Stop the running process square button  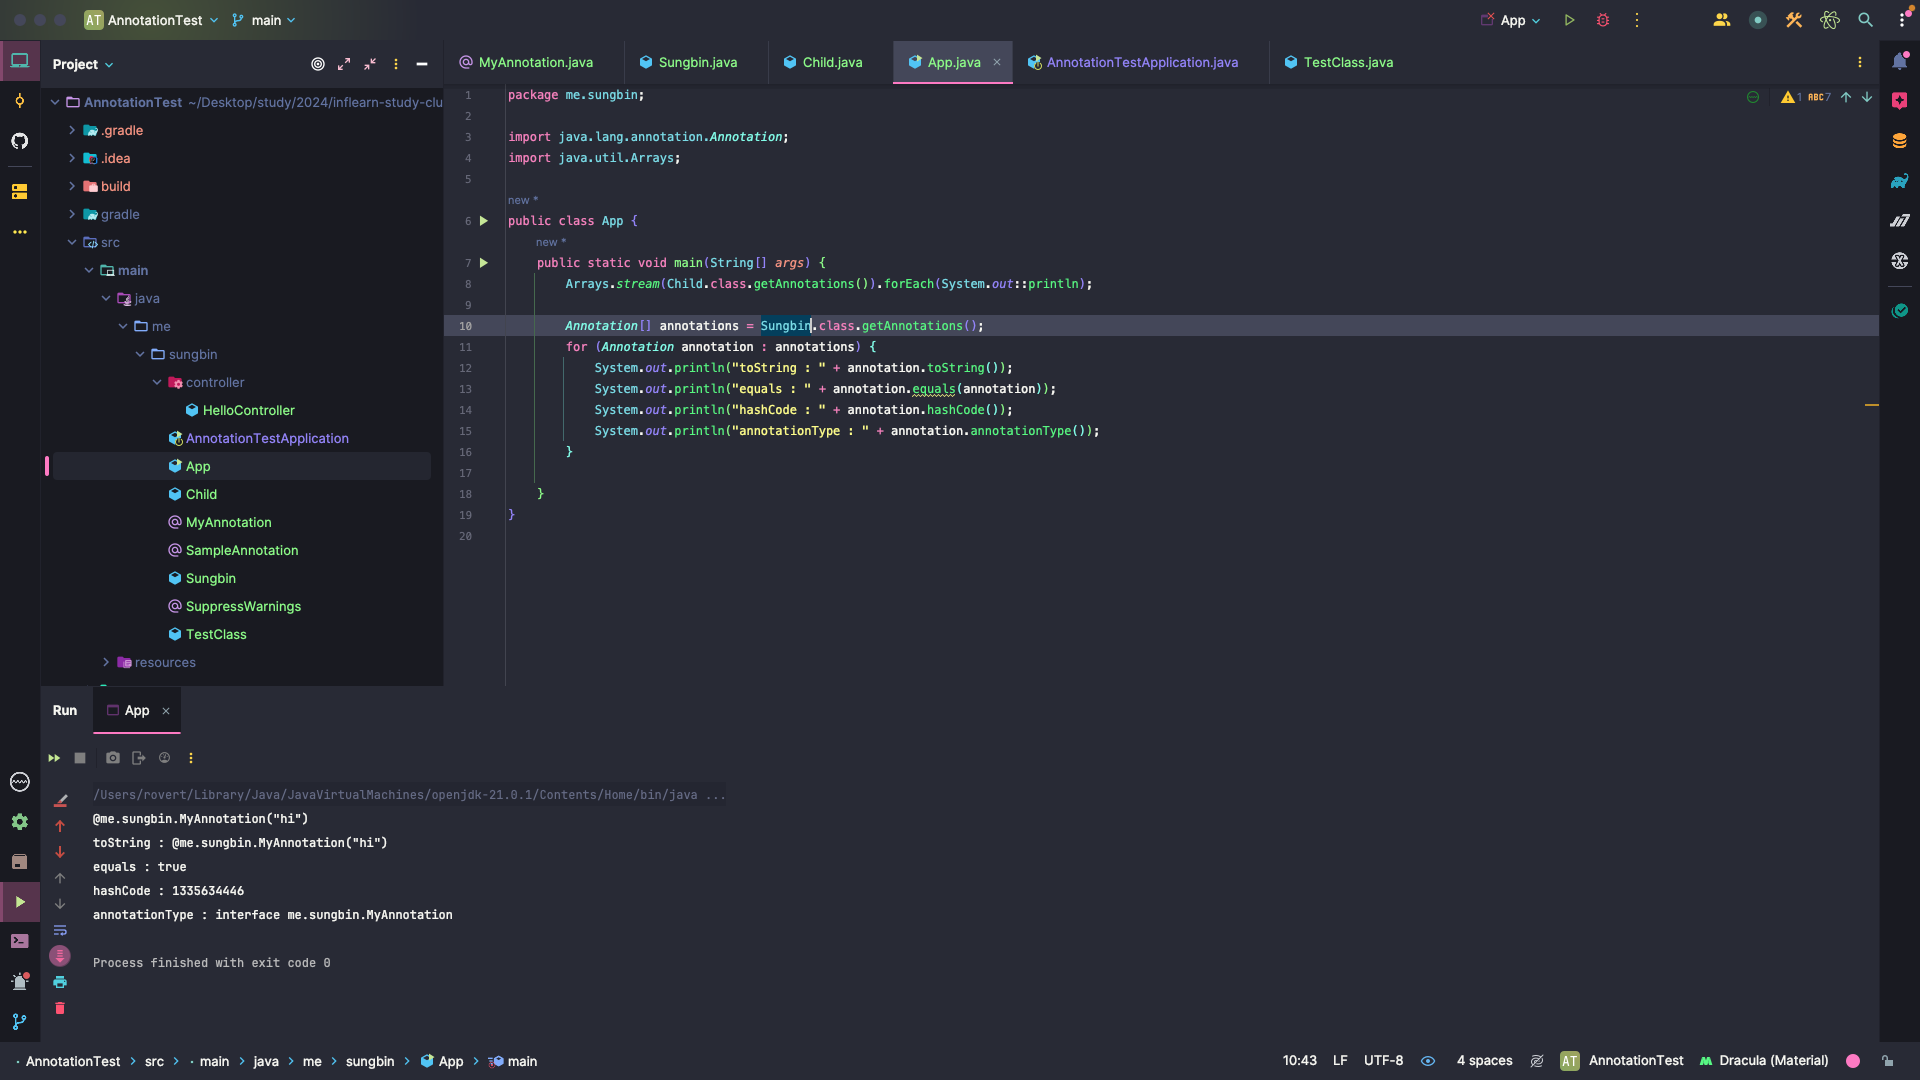[x=80, y=758]
